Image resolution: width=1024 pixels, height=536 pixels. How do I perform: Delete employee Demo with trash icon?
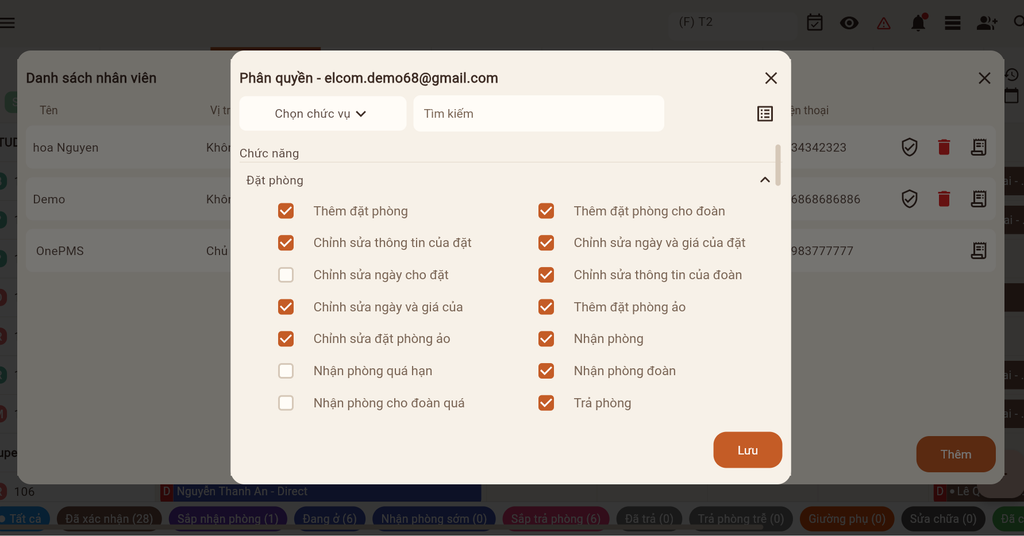pyautogui.click(x=944, y=199)
